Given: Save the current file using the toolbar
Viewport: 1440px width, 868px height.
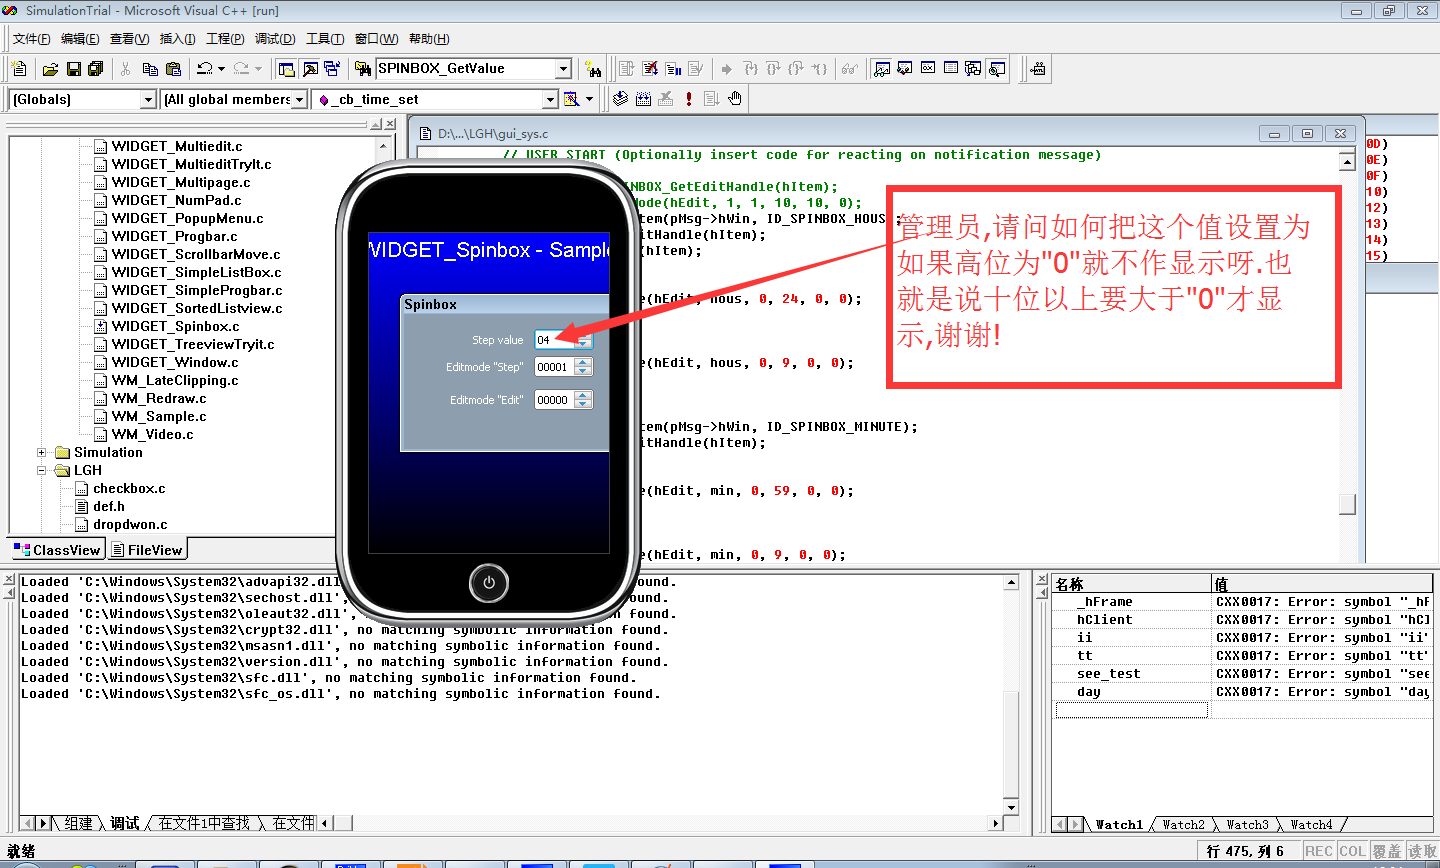Looking at the screenshot, I should (x=74, y=69).
